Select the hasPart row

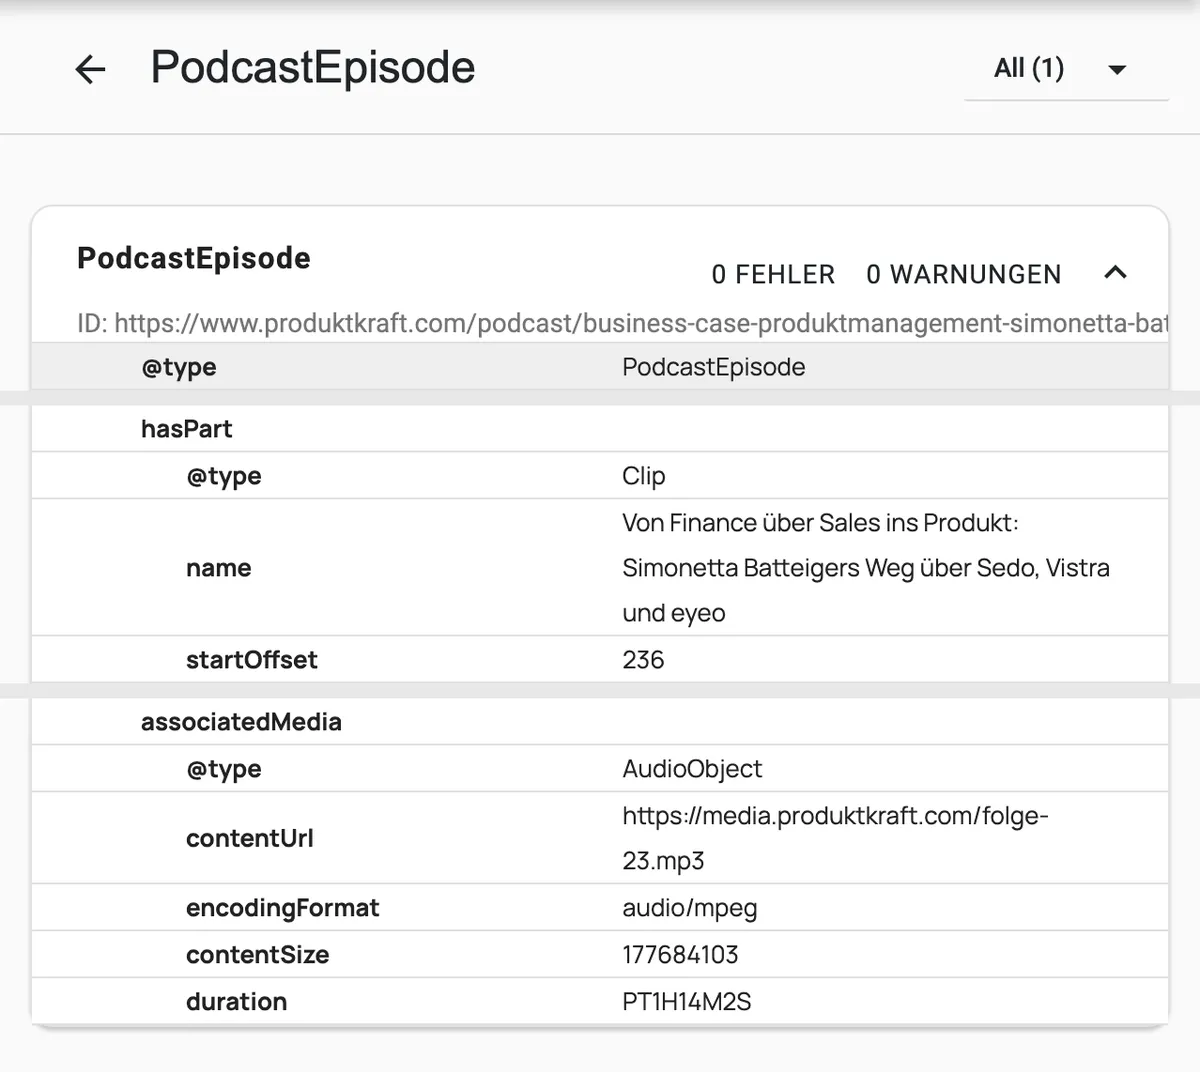pos(600,429)
